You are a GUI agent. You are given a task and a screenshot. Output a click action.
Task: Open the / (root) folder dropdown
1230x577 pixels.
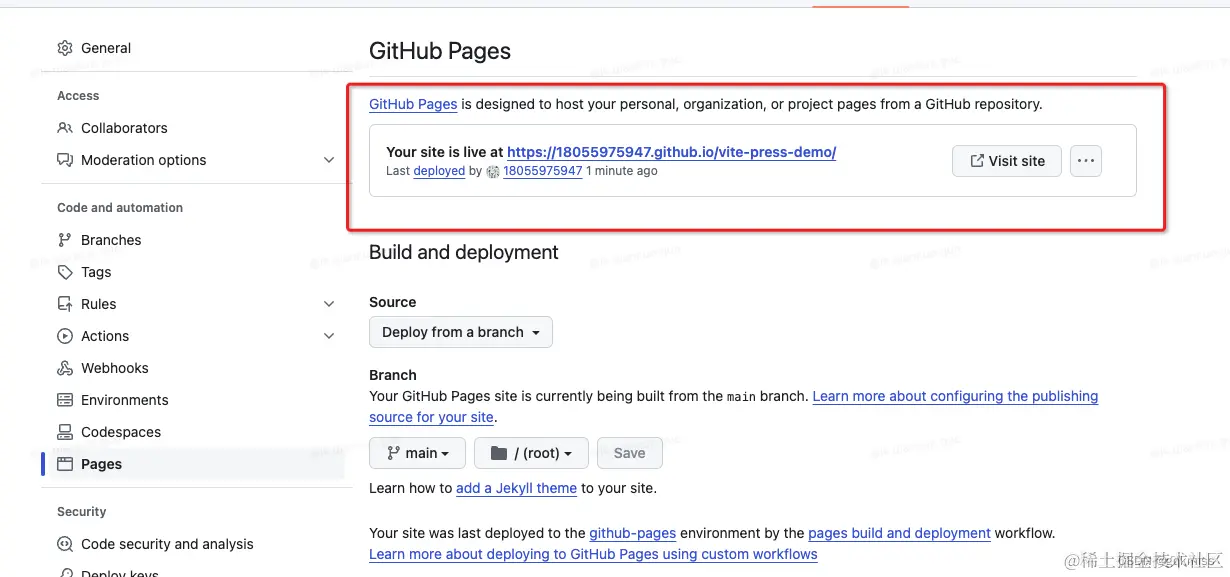click(x=532, y=453)
